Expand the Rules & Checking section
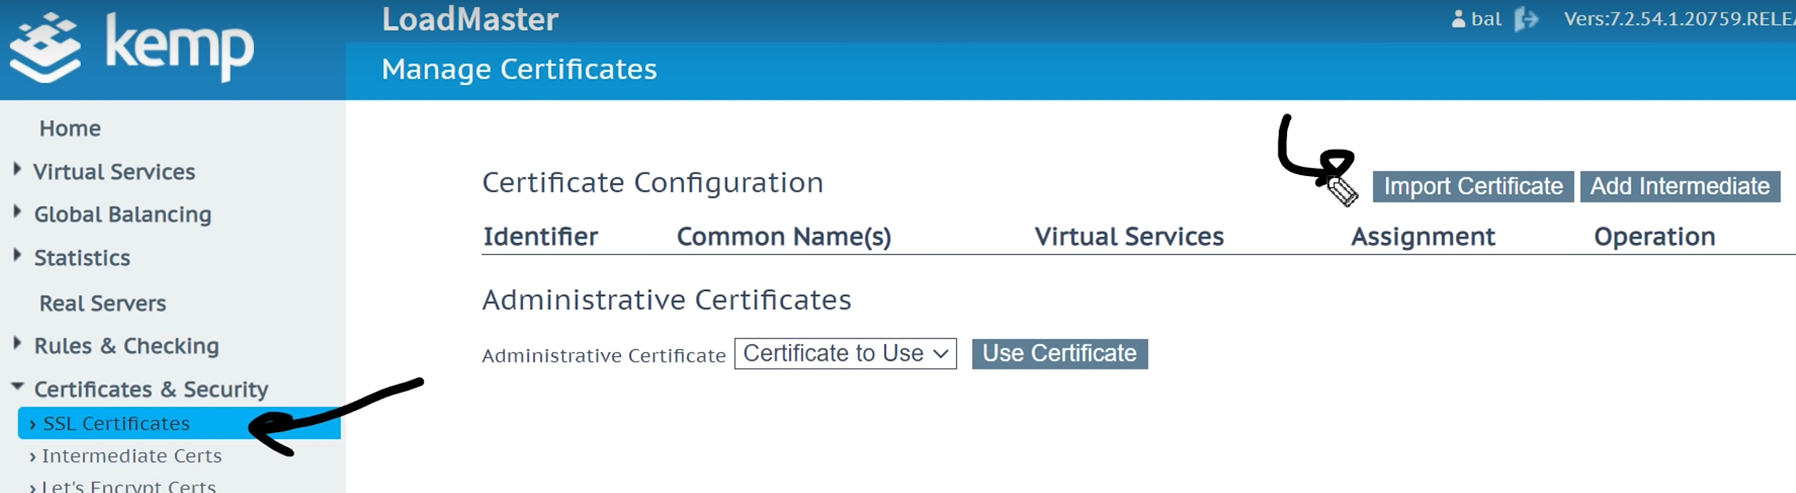1796x493 pixels. point(126,345)
